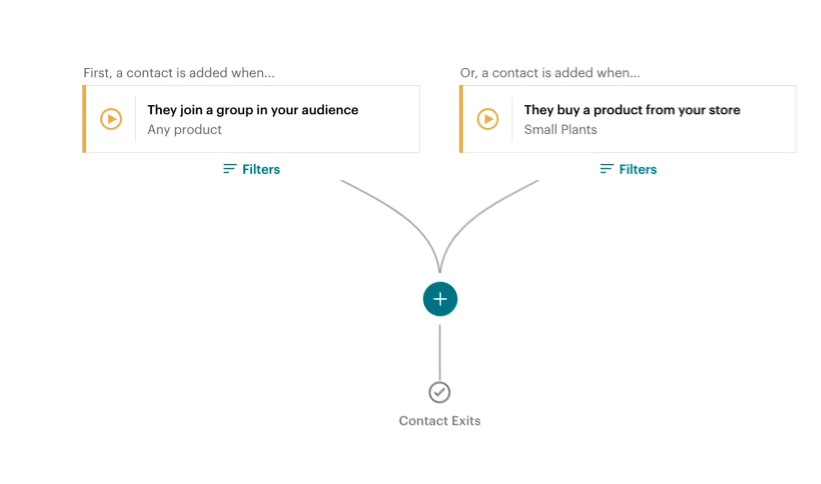Open the Filters link below the buy-product trigger
This screenshot has width=821, height=484.
(x=638, y=169)
